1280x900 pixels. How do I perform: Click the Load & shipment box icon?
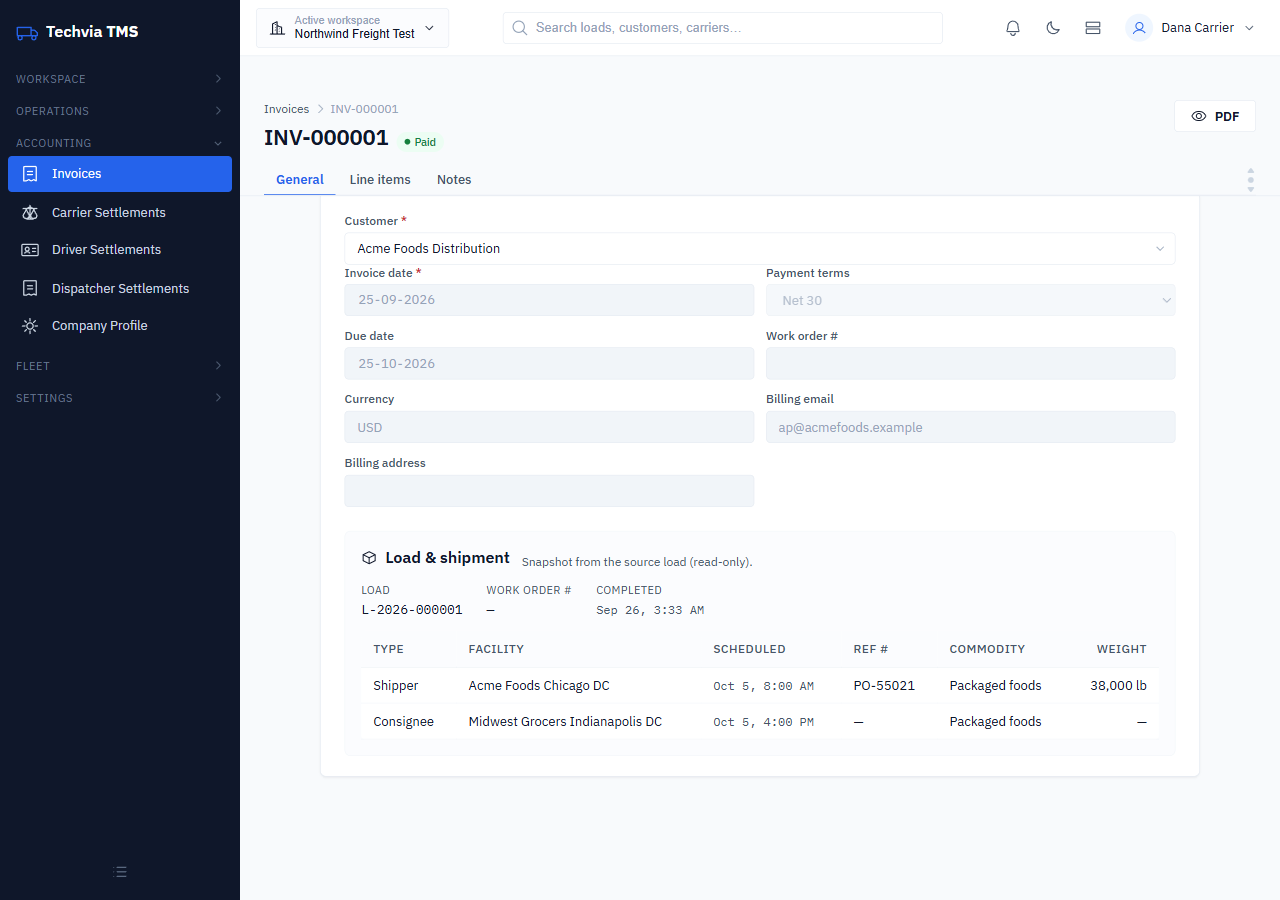pyautogui.click(x=369, y=558)
